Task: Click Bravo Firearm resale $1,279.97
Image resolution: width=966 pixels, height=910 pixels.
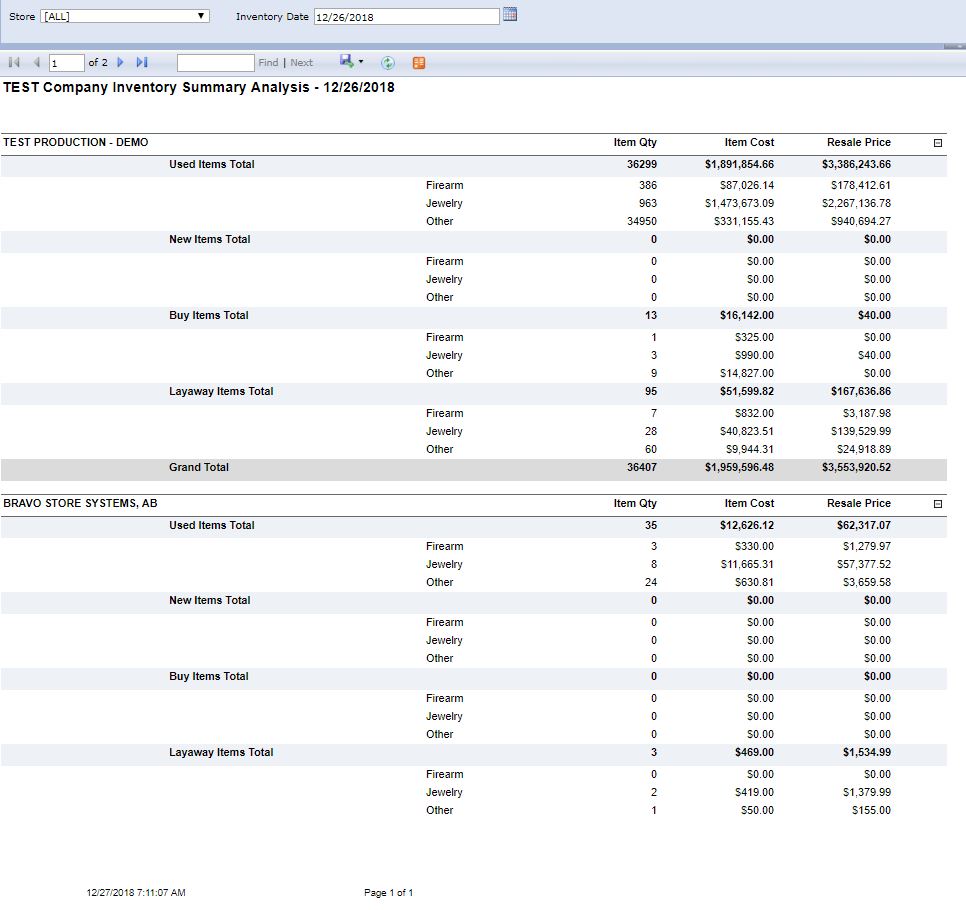Action: [x=867, y=546]
